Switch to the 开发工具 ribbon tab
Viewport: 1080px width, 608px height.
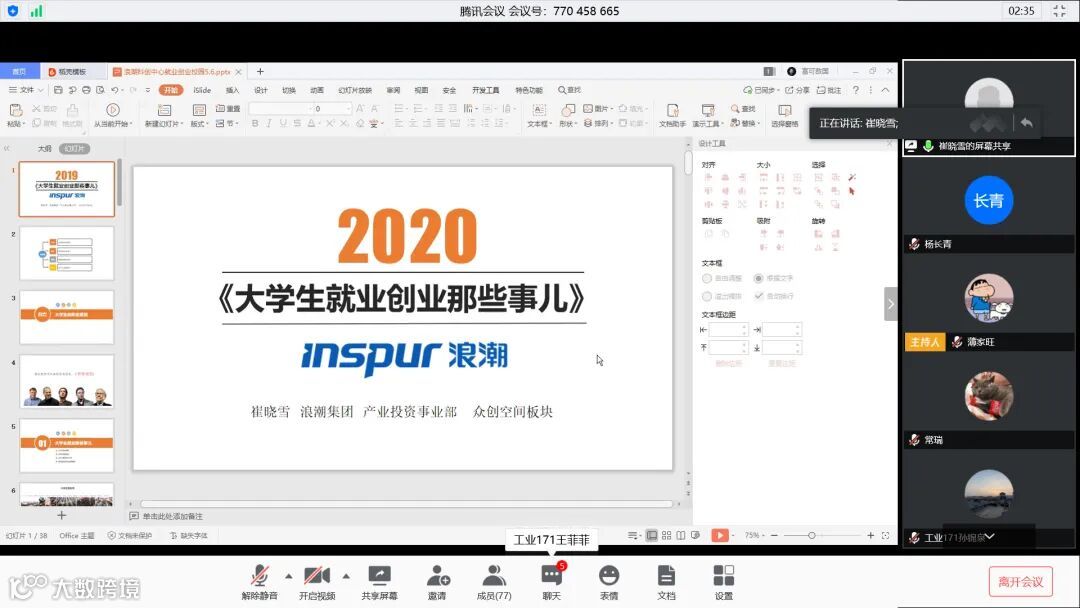pyautogui.click(x=486, y=90)
